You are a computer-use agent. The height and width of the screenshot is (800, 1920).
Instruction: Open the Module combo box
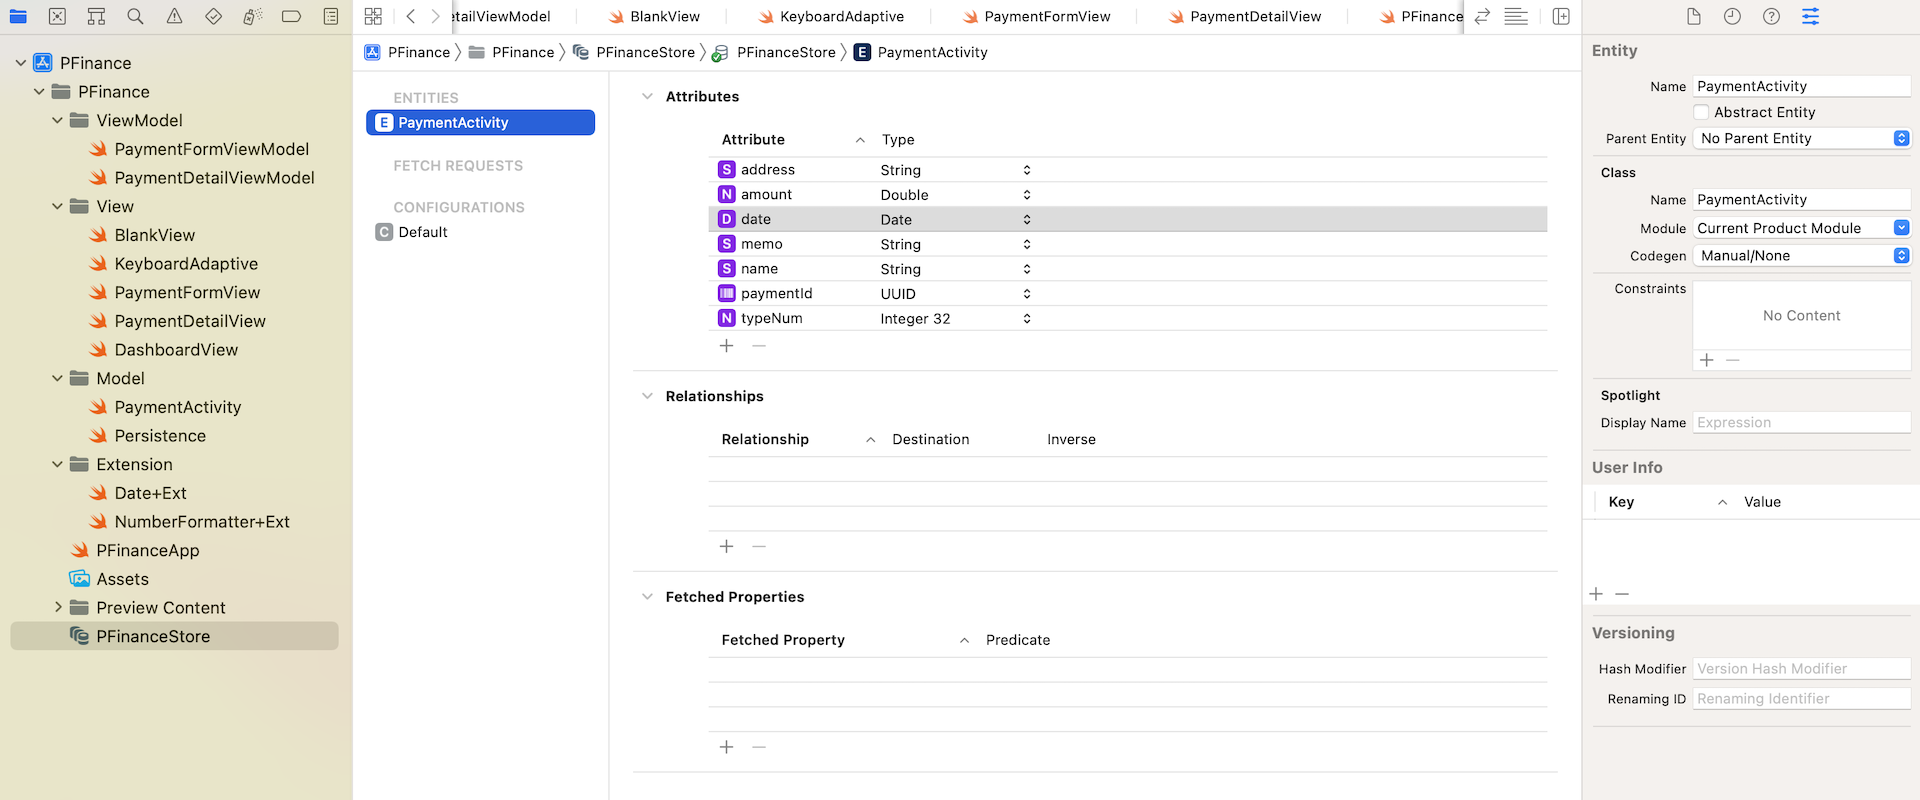(x=1802, y=228)
